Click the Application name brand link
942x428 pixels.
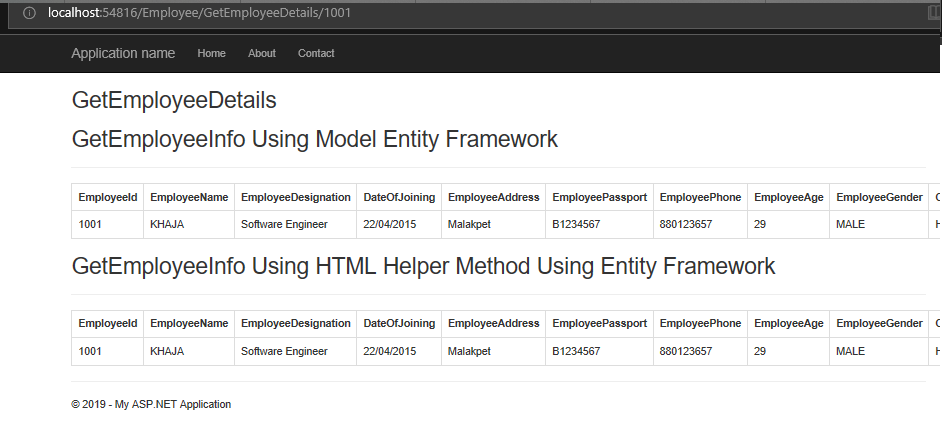coord(123,54)
